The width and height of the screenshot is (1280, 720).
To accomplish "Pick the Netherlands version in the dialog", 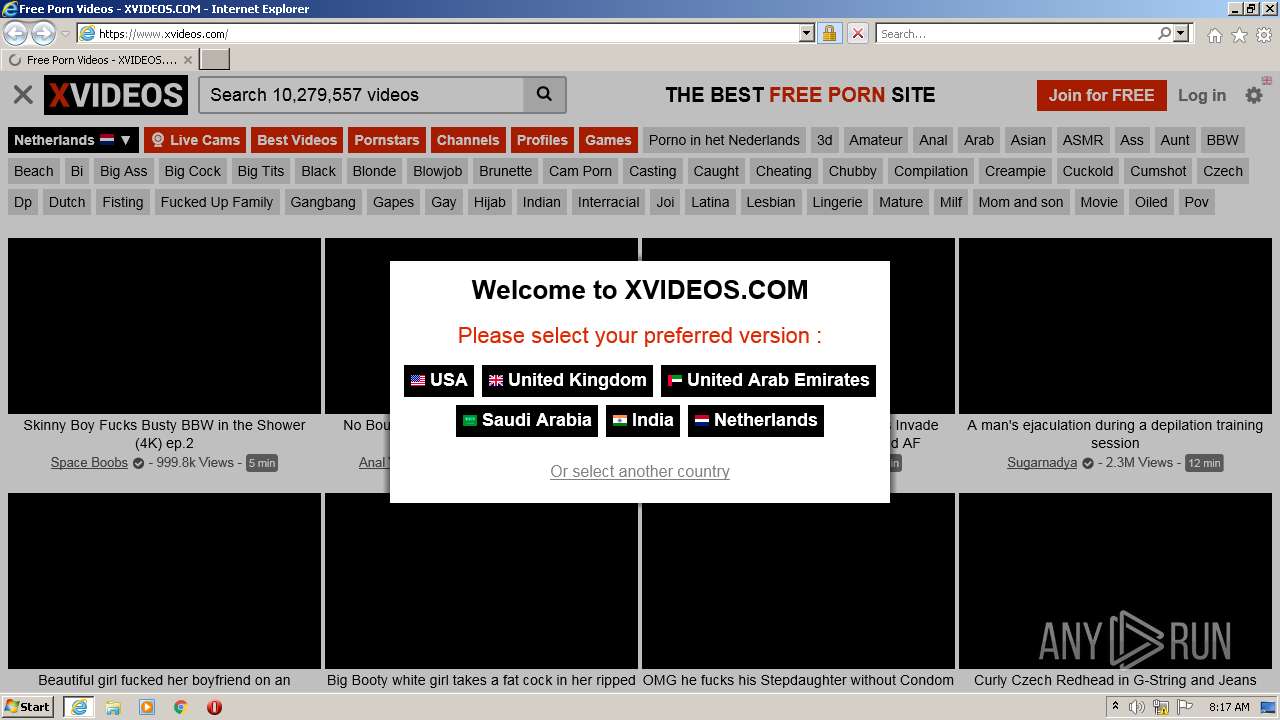I will [x=756, y=420].
